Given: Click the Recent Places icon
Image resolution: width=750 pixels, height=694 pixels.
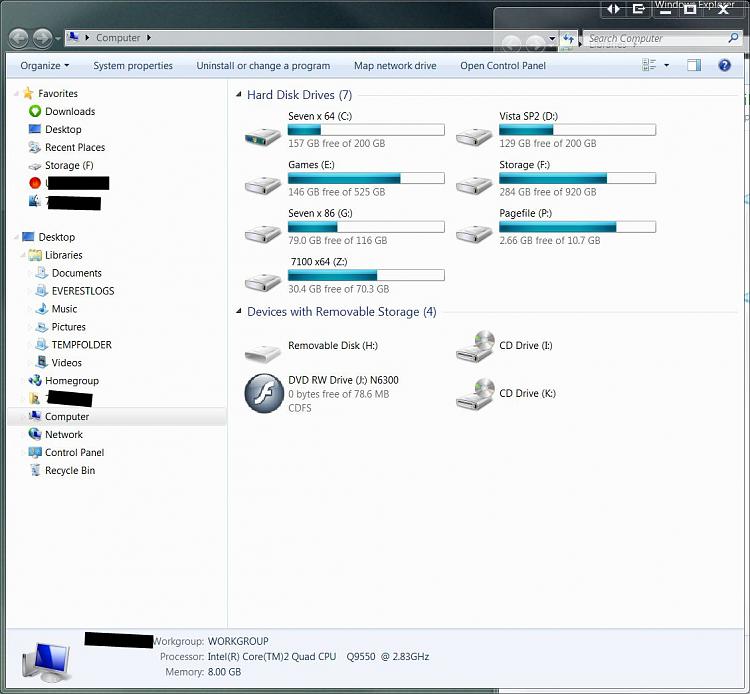Looking at the screenshot, I should (x=35, y=147).
